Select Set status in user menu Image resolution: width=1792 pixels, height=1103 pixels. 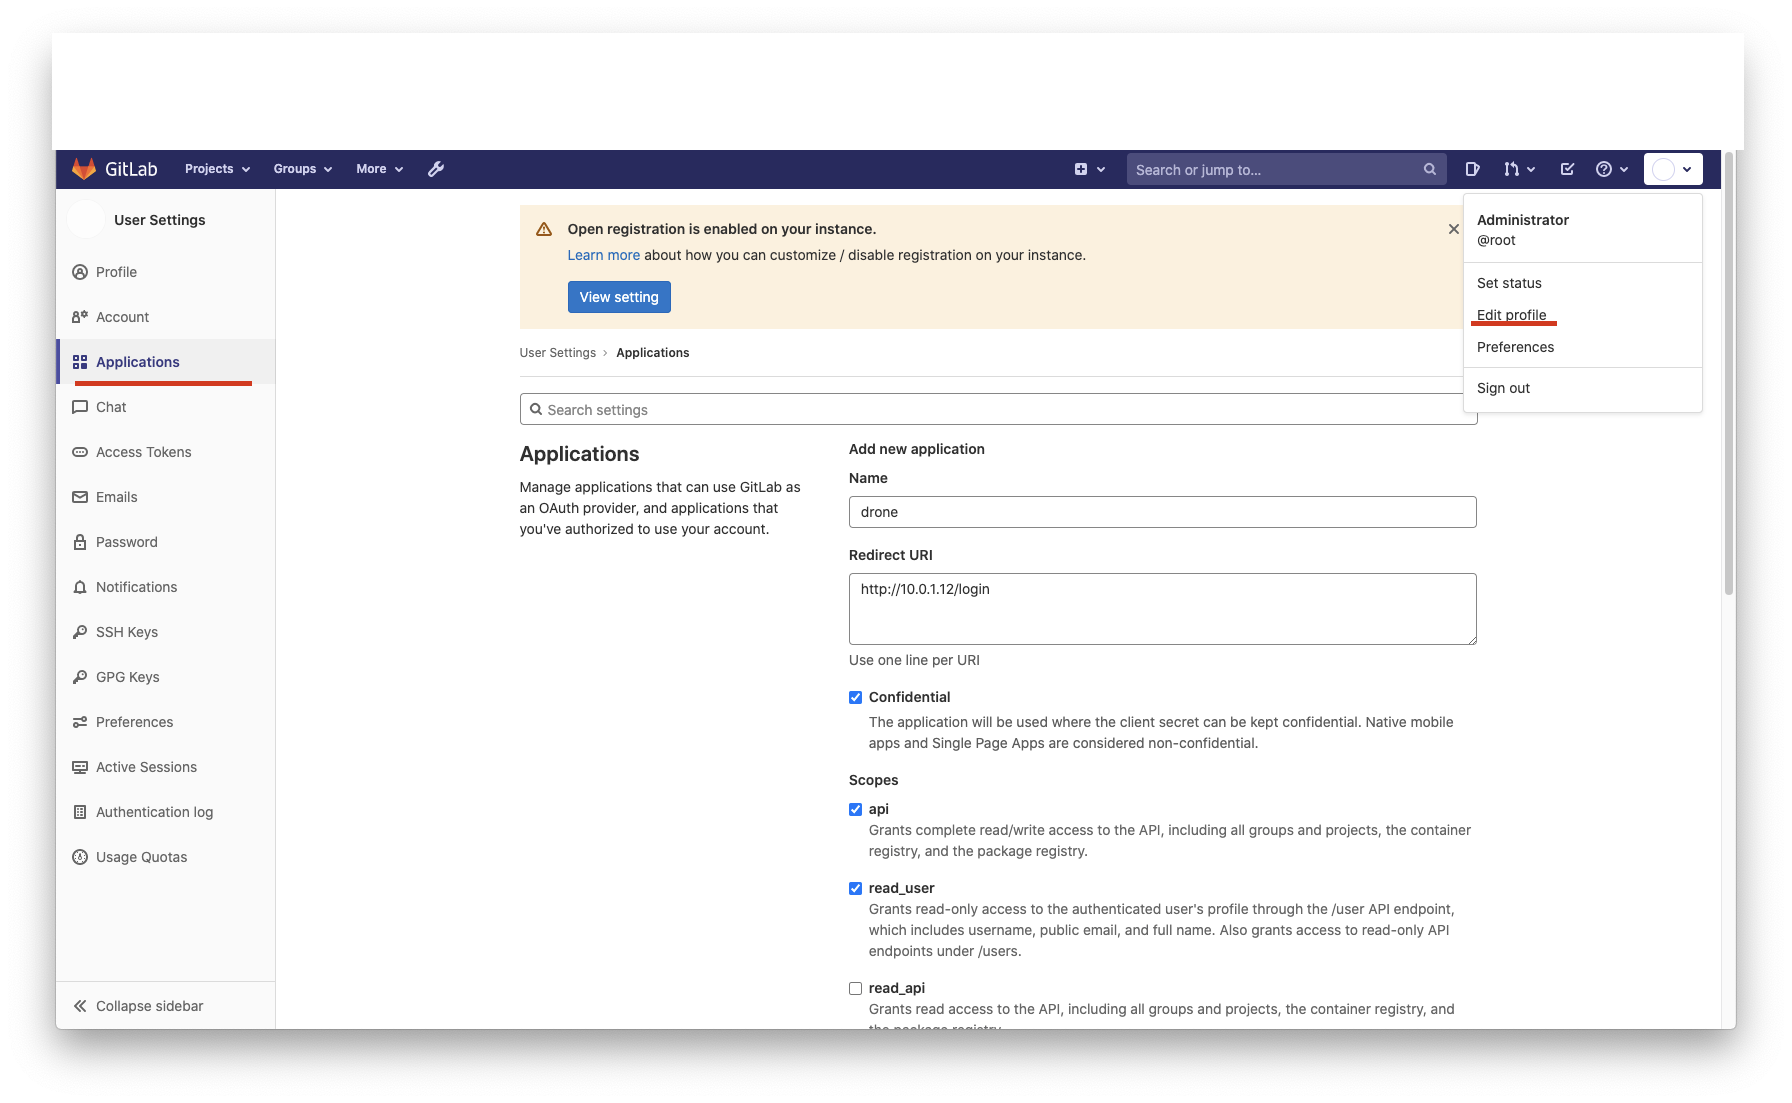point(1509,283)
